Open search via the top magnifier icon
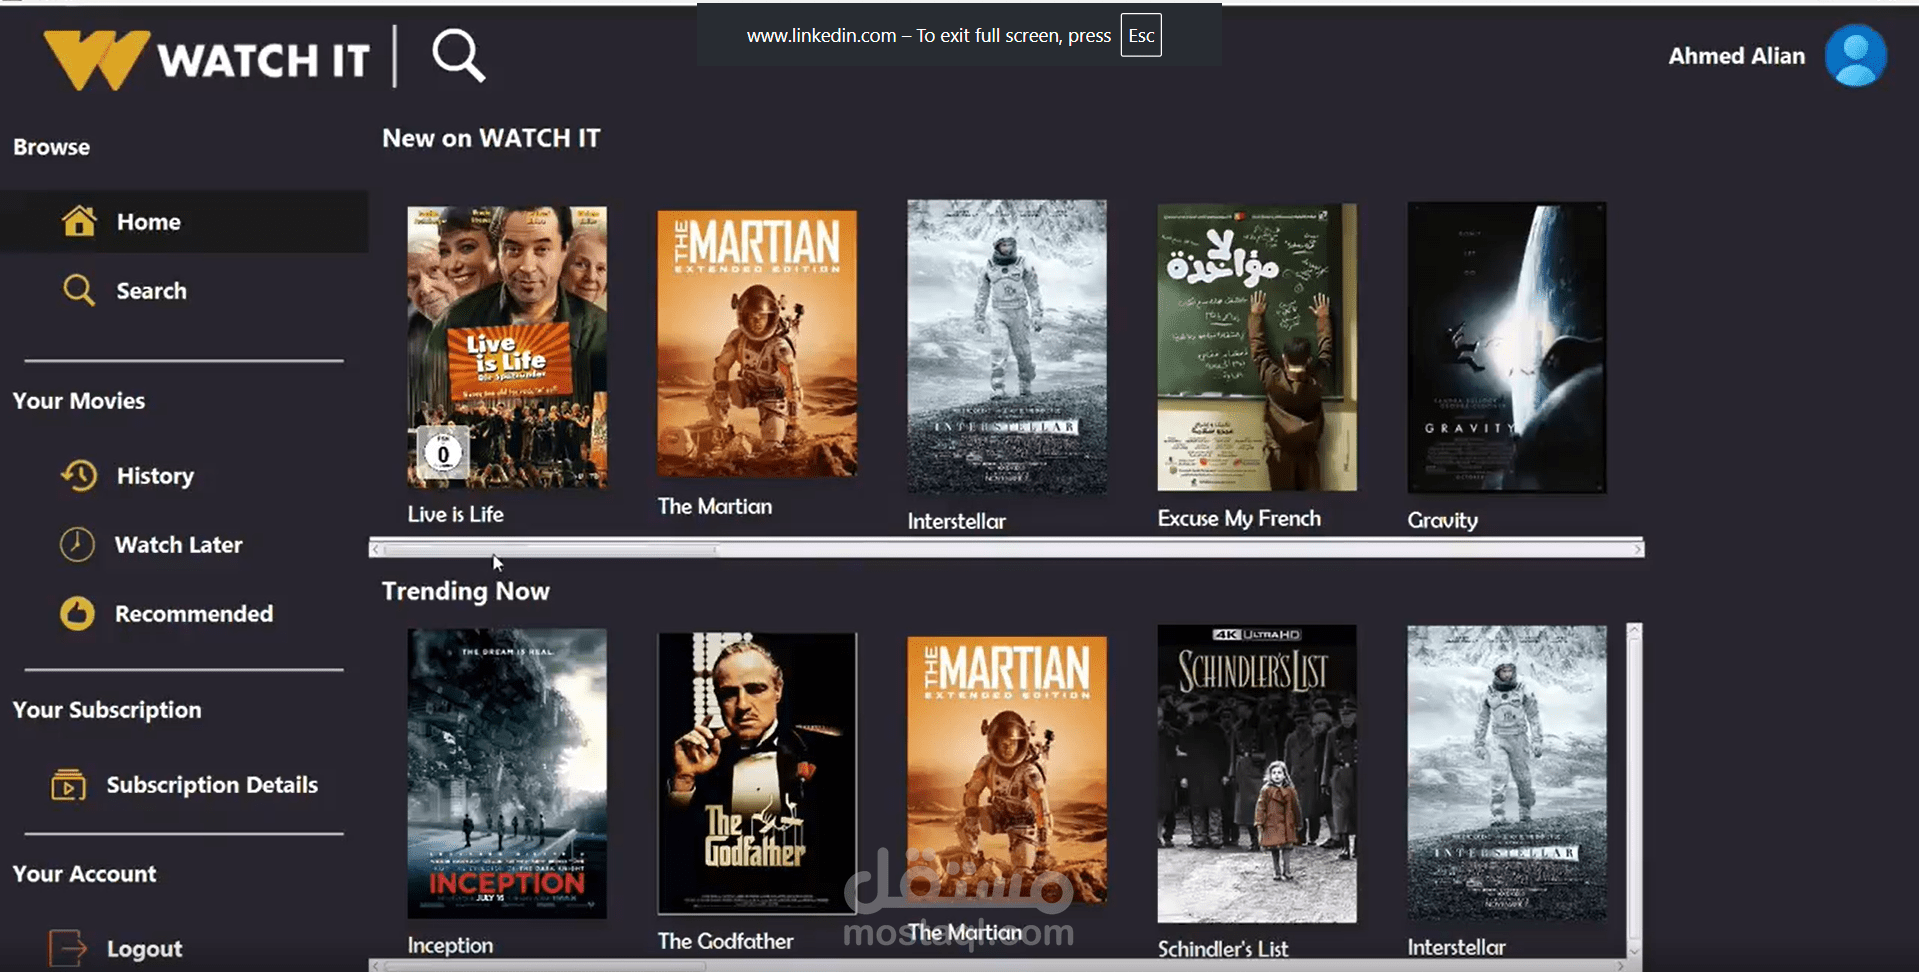 point(458,55)
